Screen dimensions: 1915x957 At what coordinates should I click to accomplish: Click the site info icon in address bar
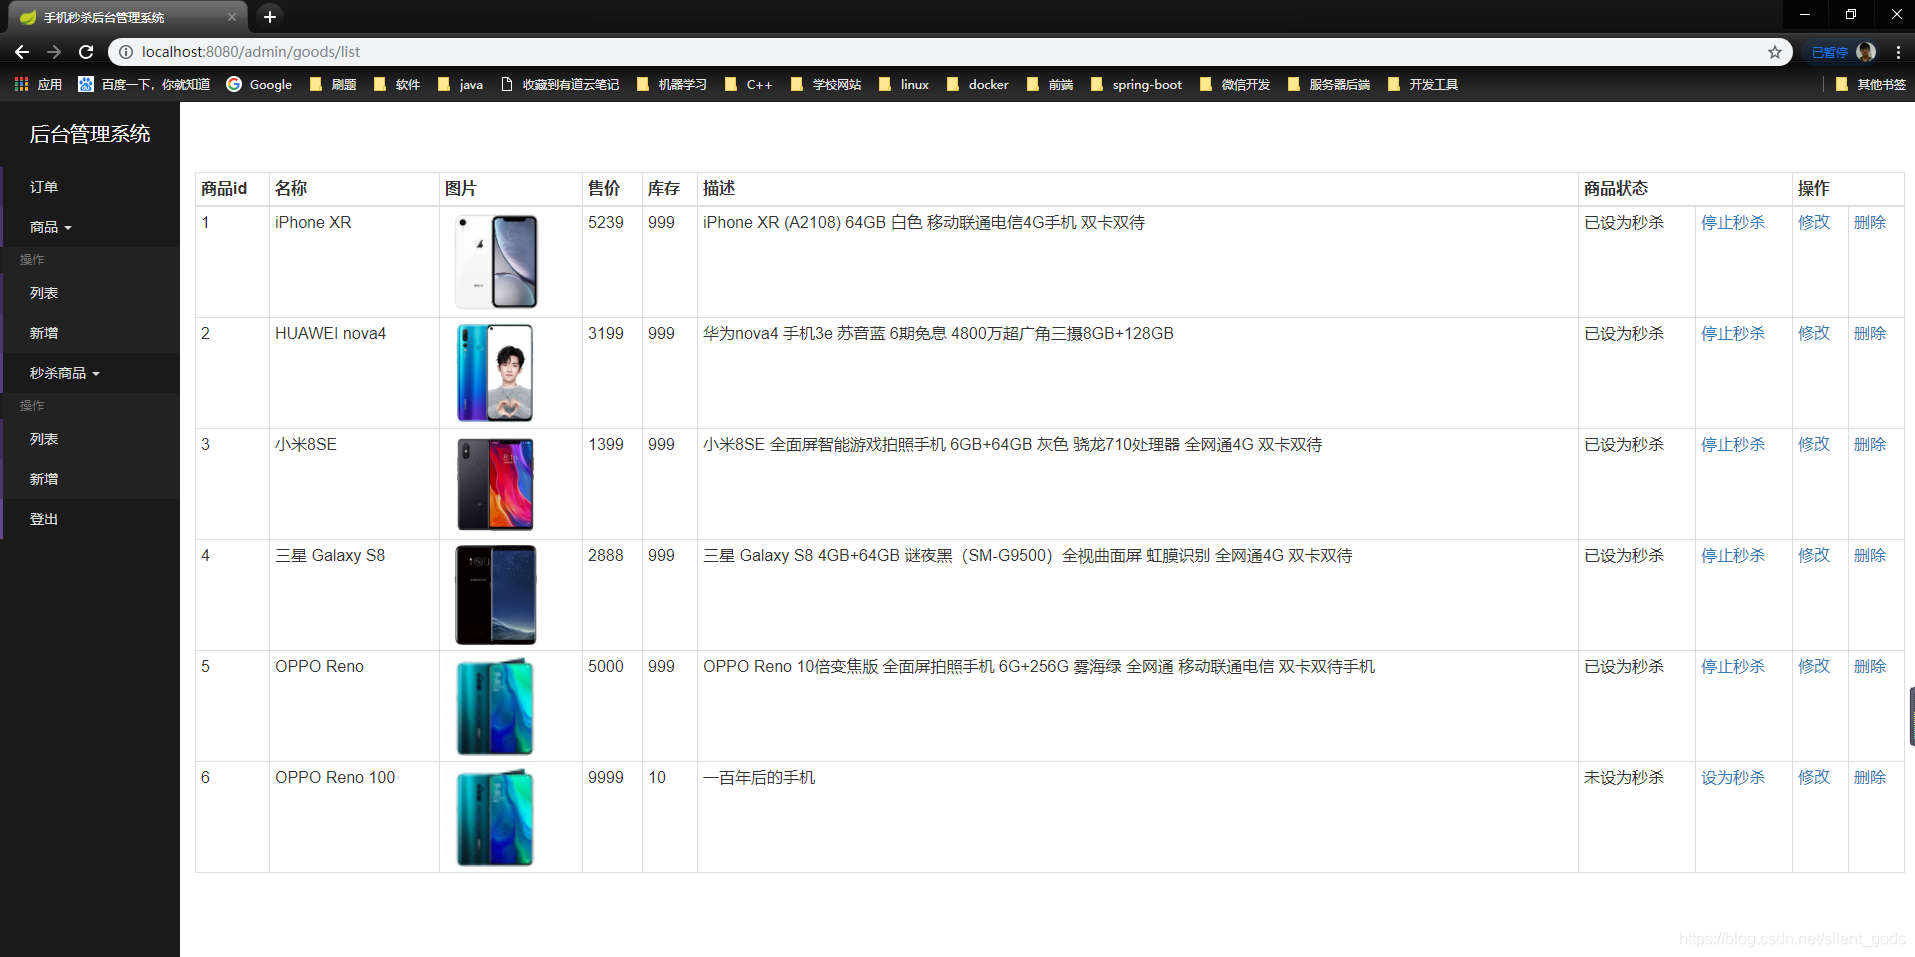coord(126,52)
